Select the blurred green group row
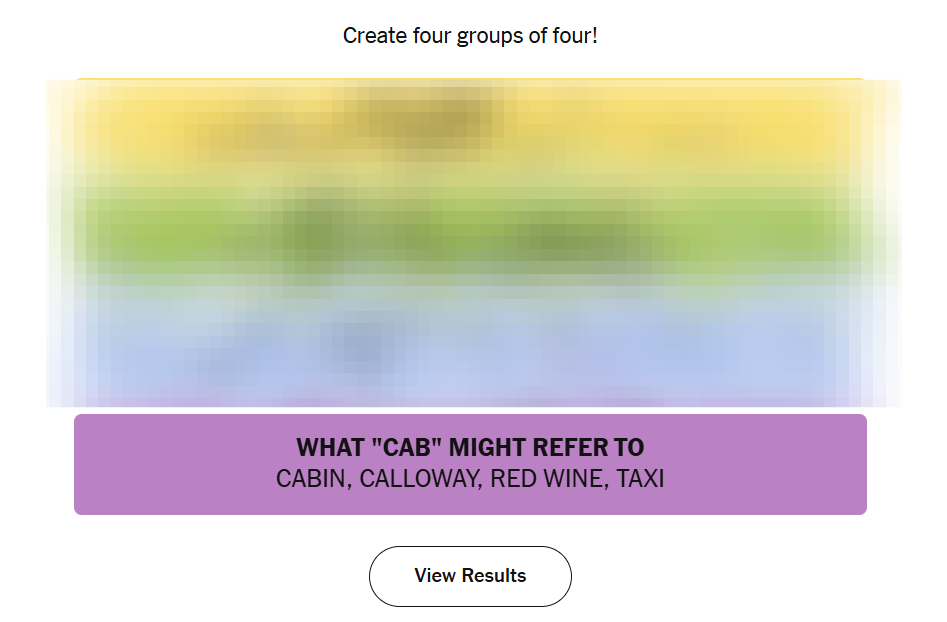 (x=470, y=235)
